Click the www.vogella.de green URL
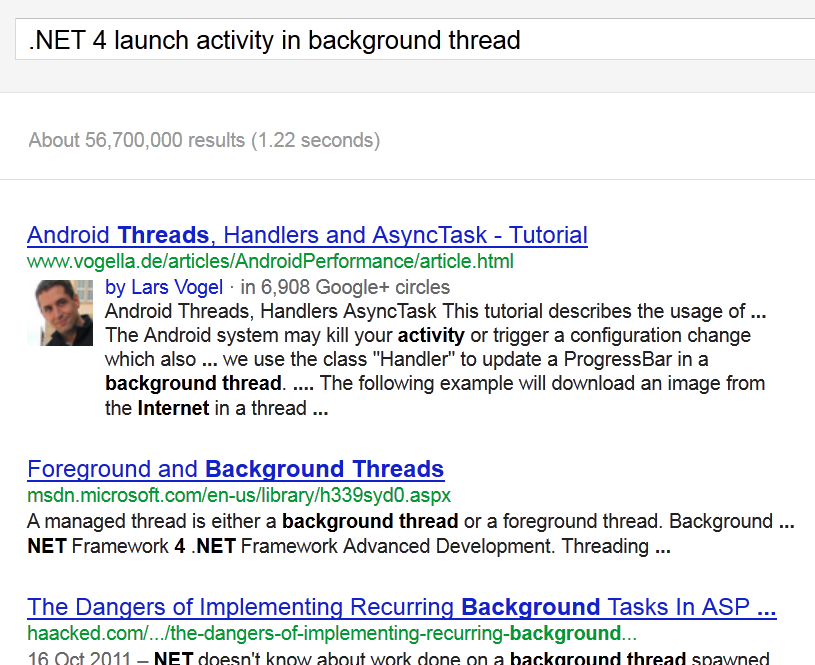Screen dimensions: 815x665 pos(270,262)
